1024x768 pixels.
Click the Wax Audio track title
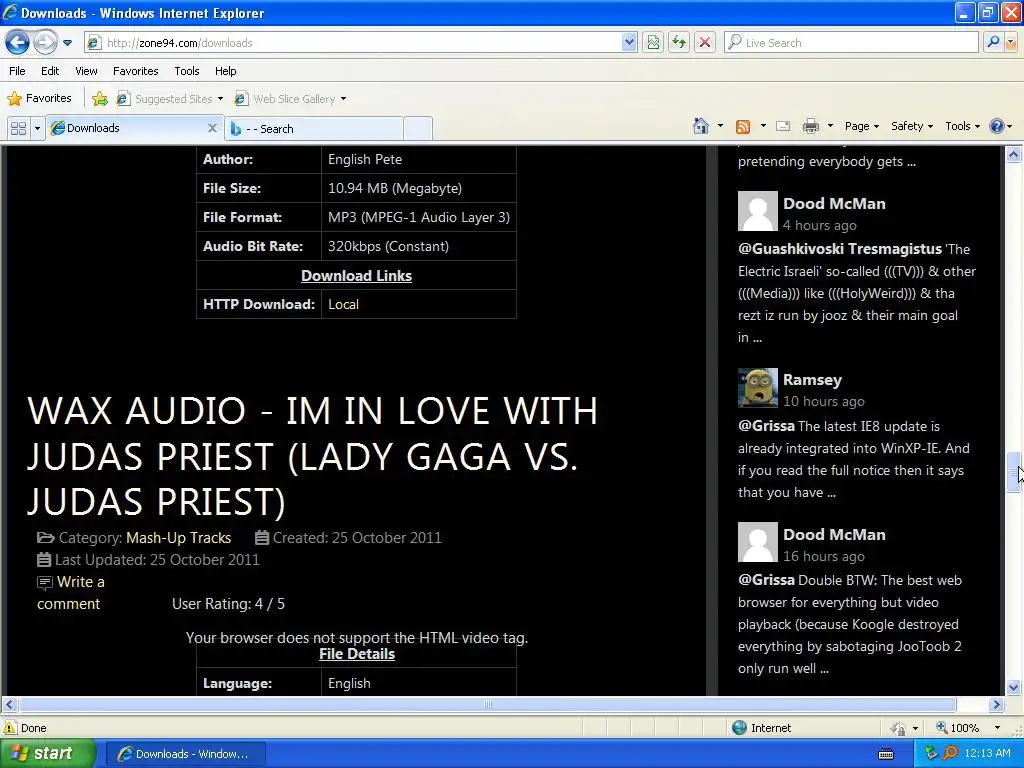[312, 456]
